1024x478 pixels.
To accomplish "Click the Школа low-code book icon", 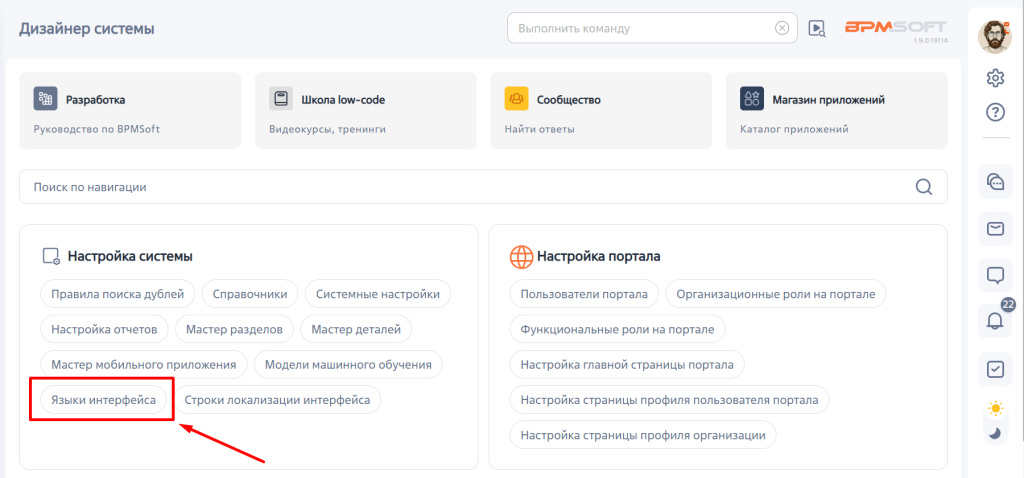I will click(281, 99).
